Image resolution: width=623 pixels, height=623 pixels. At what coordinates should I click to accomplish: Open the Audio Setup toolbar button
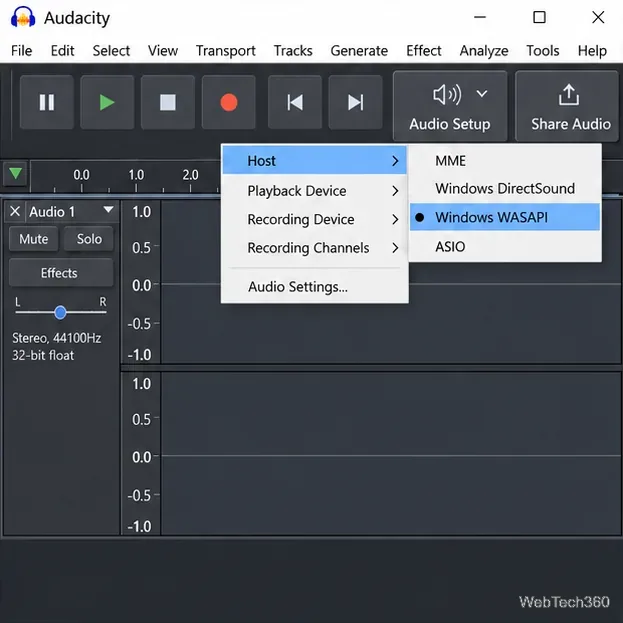(450, 106)
